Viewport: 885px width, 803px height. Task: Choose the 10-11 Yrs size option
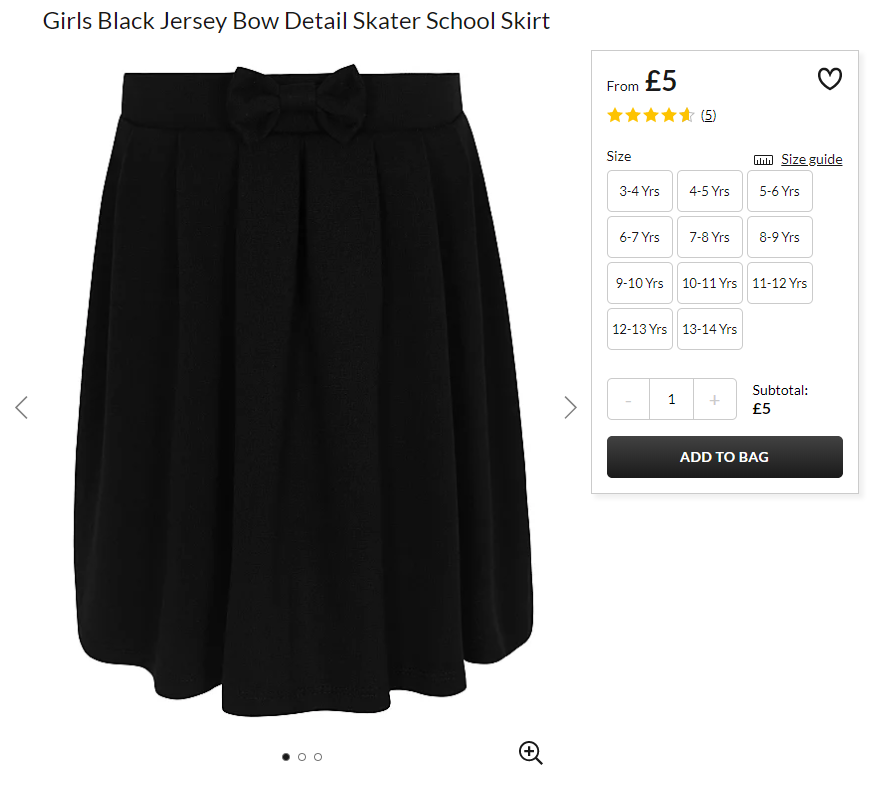(709, 283)
